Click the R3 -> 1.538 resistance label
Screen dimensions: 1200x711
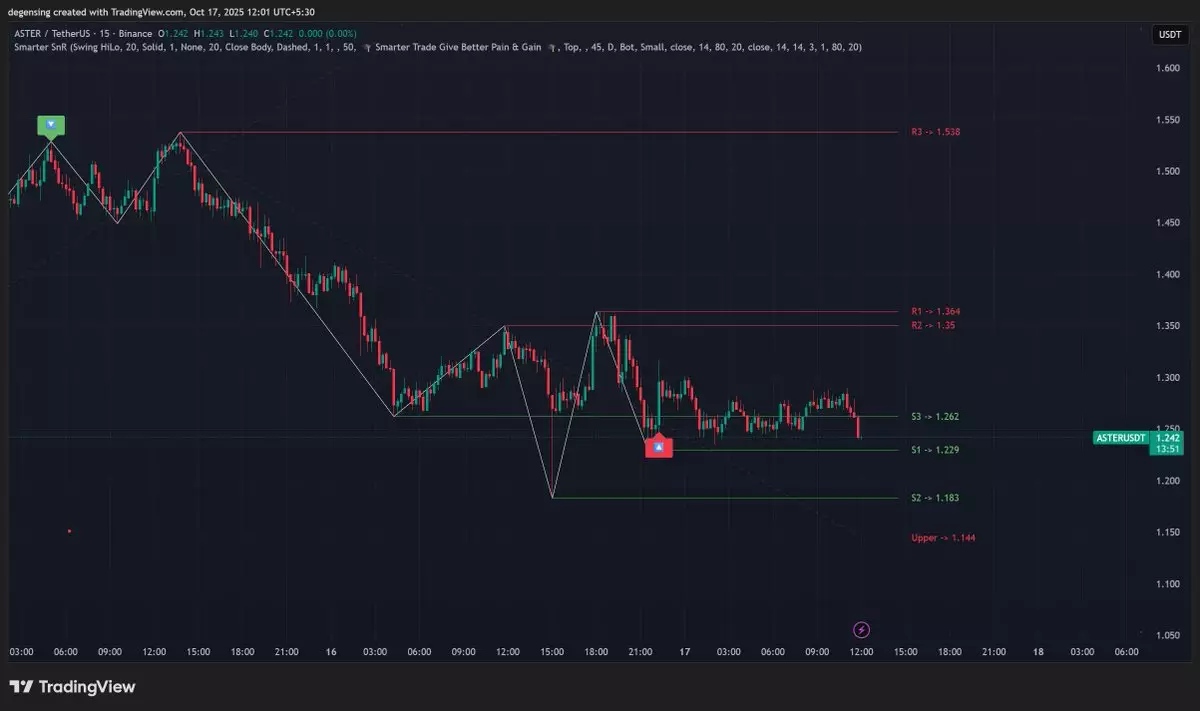[935, 132]
